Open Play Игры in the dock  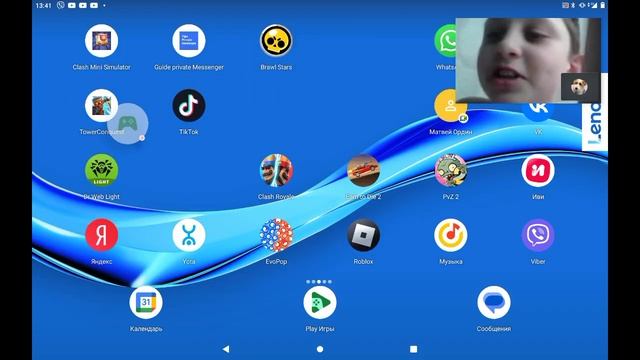[x=320, y=302]
